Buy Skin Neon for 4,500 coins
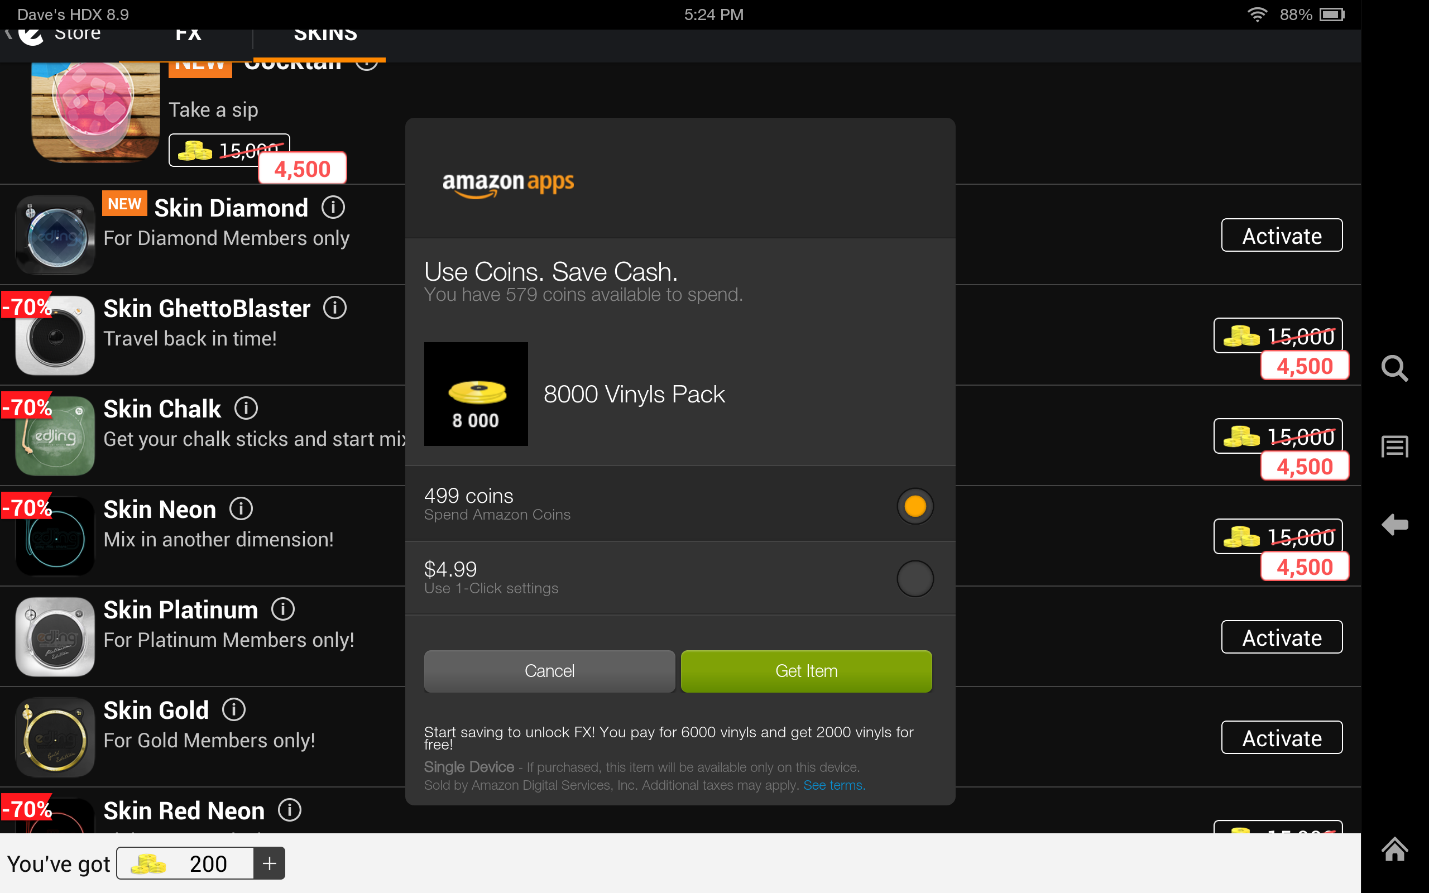 (1305, 567)
